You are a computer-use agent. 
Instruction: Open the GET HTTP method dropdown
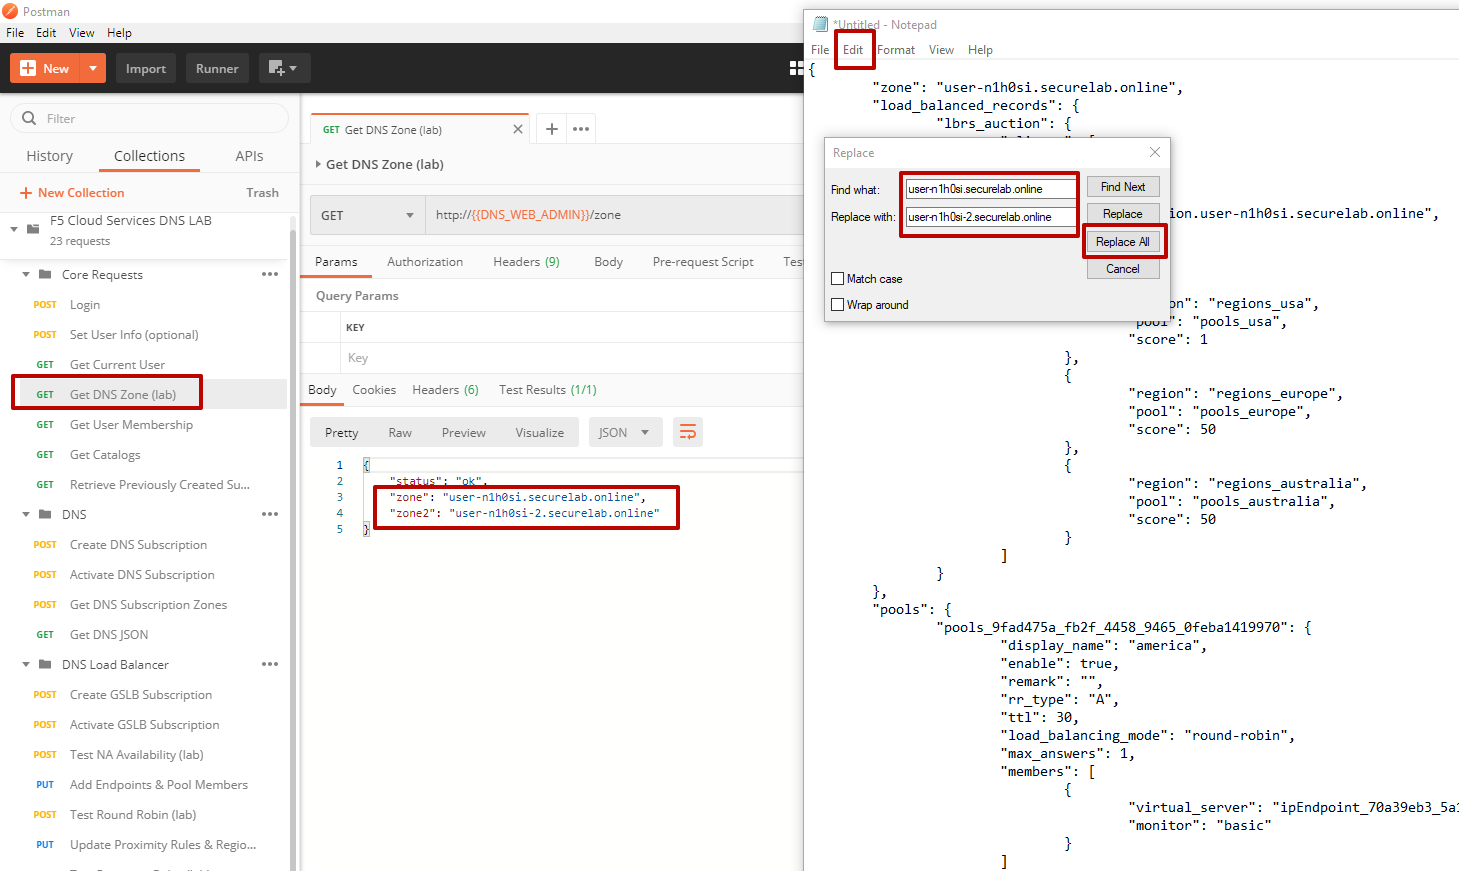[367, 215]
